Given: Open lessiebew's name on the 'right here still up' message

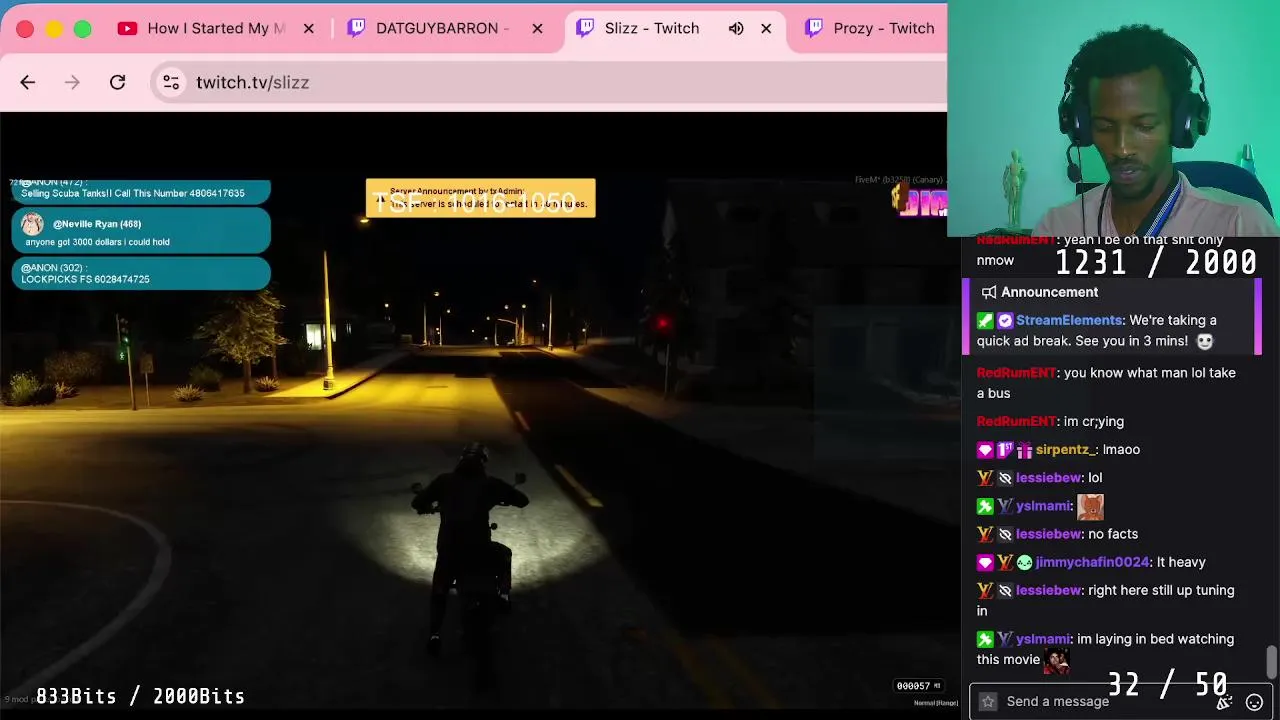Looking at the screenshot, I should [x=1048, y=590].
